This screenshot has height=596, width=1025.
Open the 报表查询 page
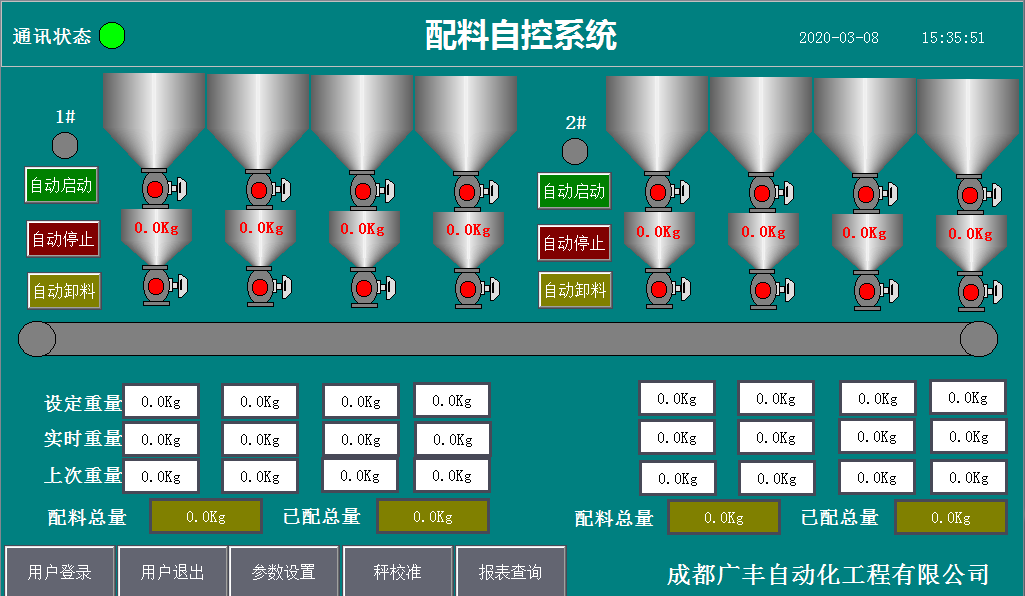[x=510, y=572]
